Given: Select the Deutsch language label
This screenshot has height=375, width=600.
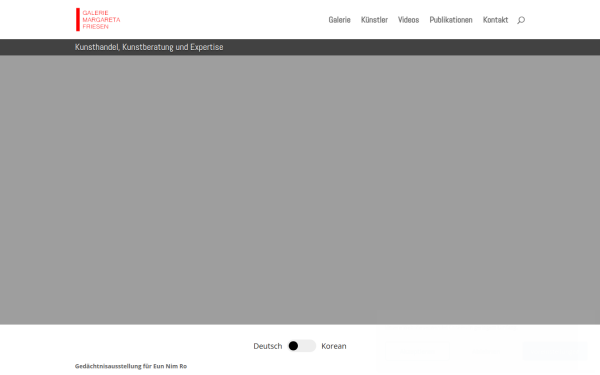Looking at the screenshot, I should (267, 346).
